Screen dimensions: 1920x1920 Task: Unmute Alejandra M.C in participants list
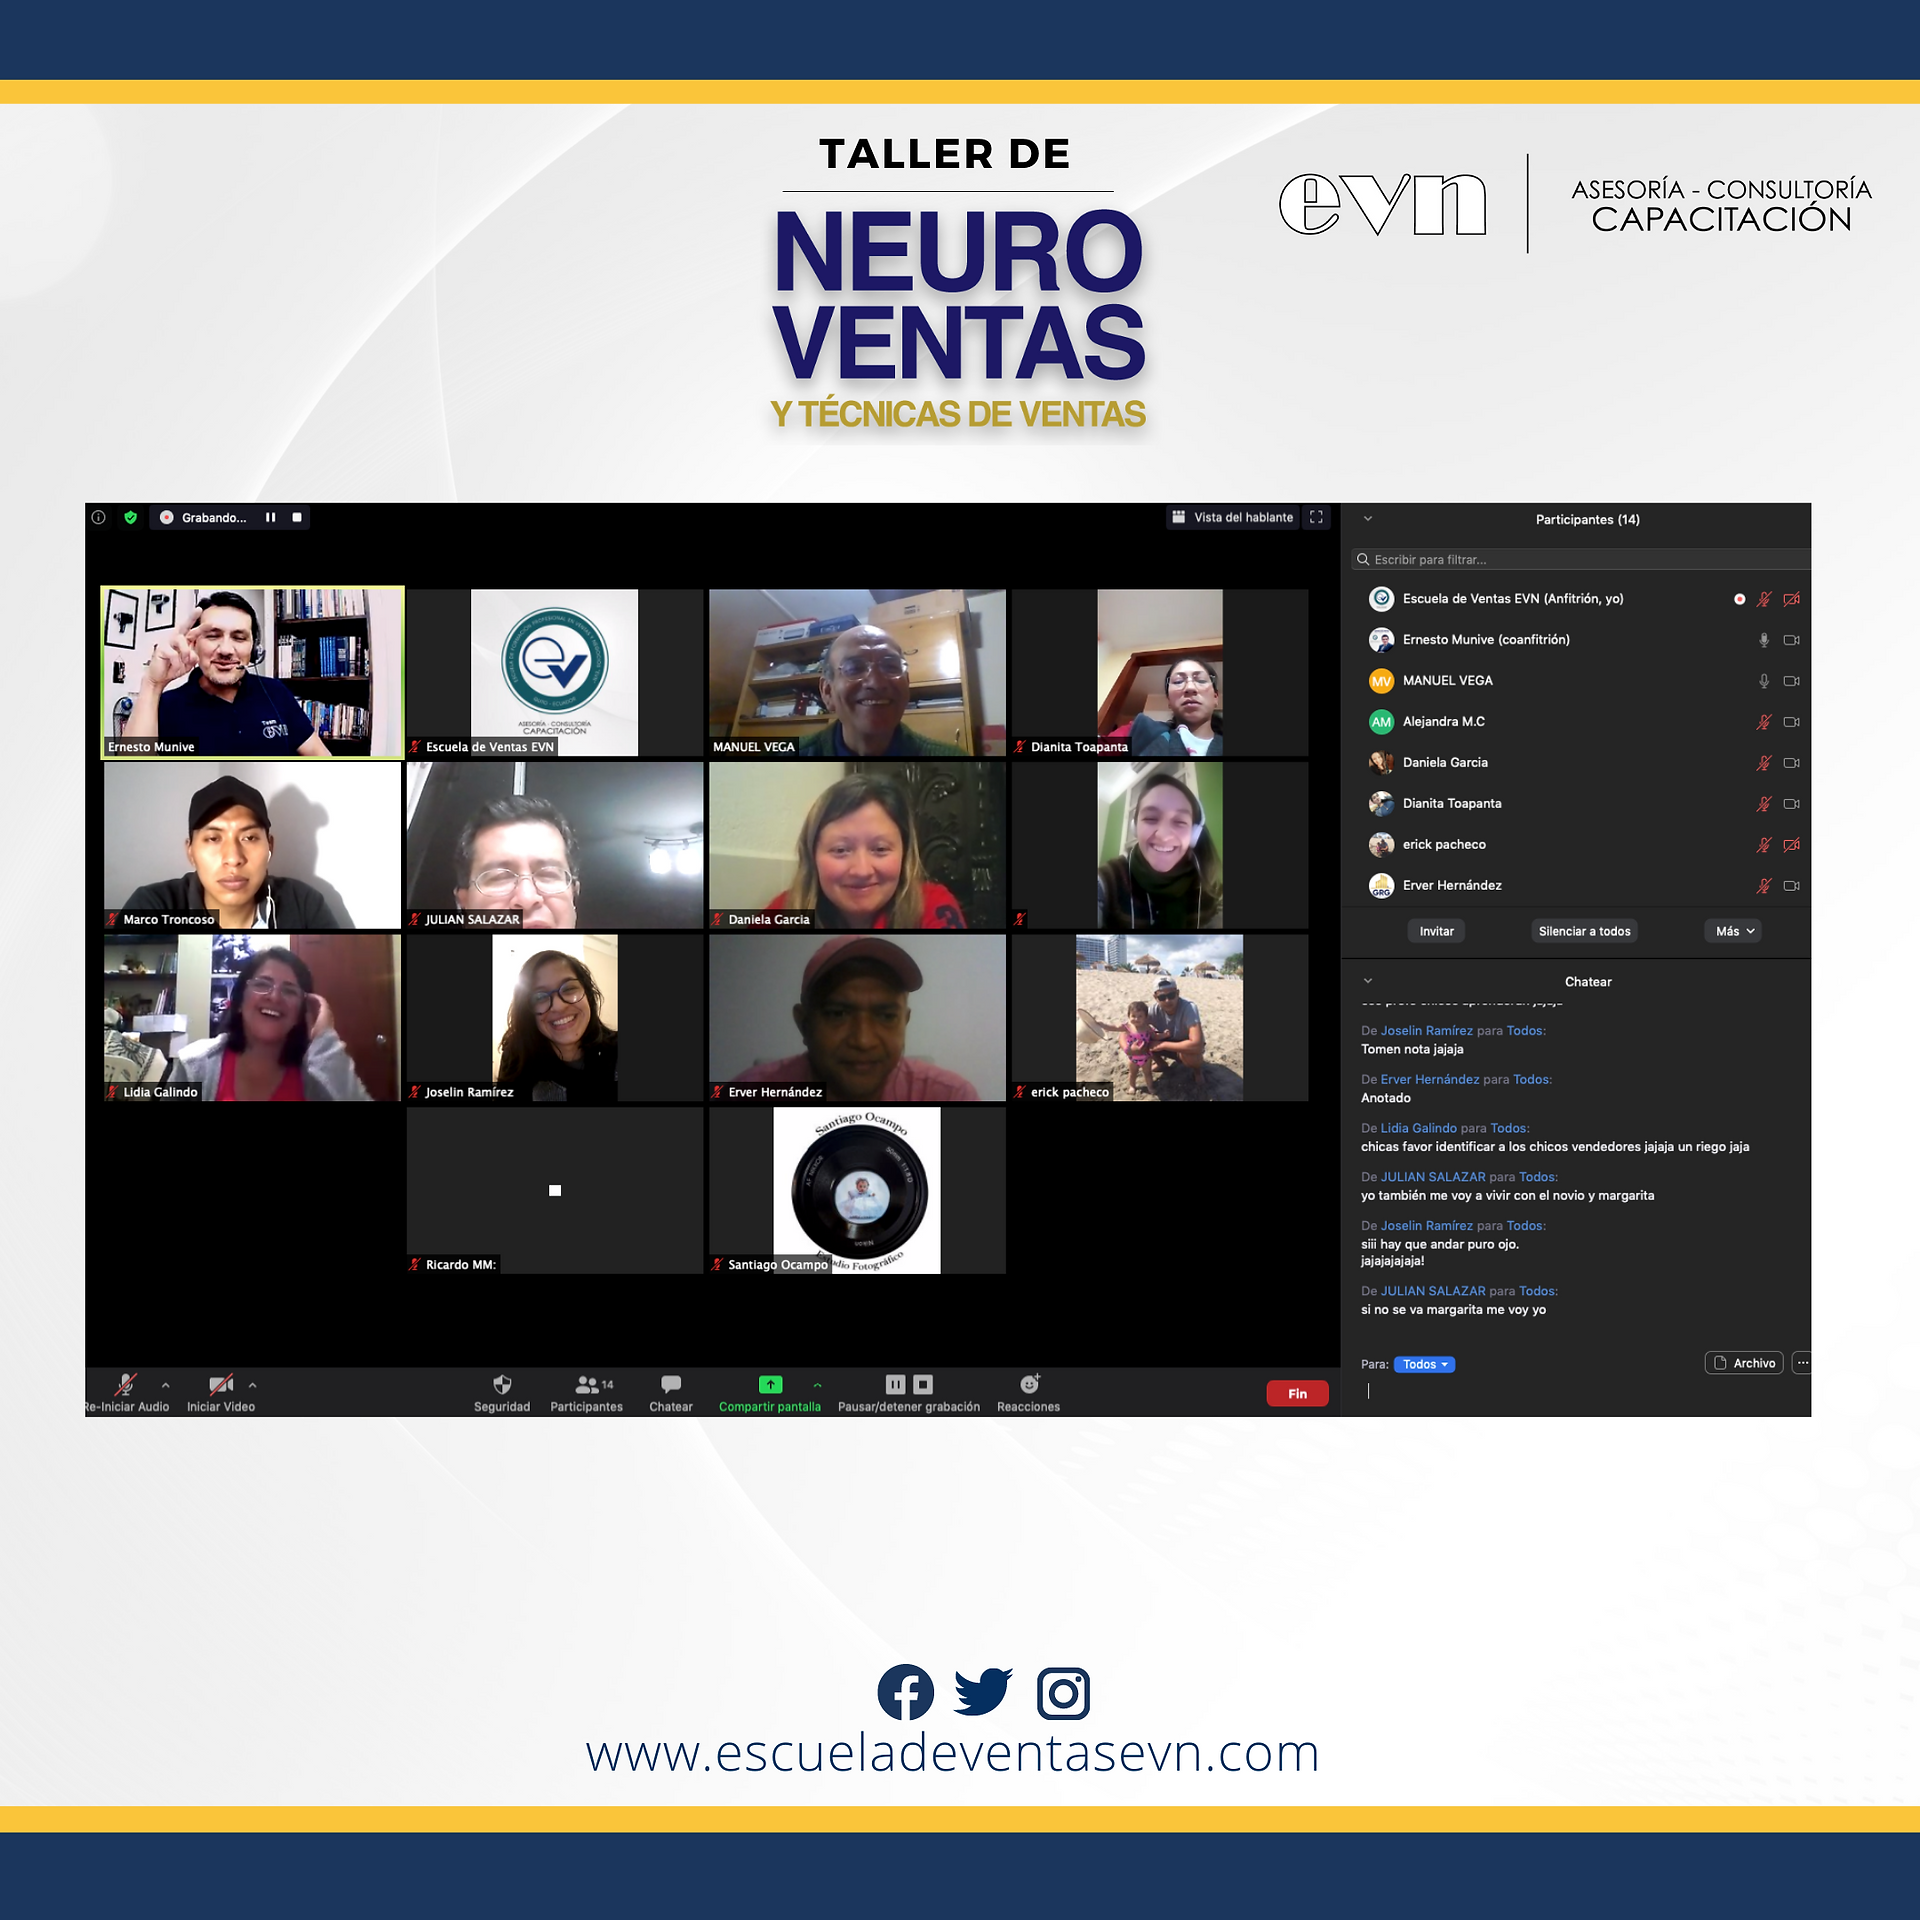[1764, 722]
